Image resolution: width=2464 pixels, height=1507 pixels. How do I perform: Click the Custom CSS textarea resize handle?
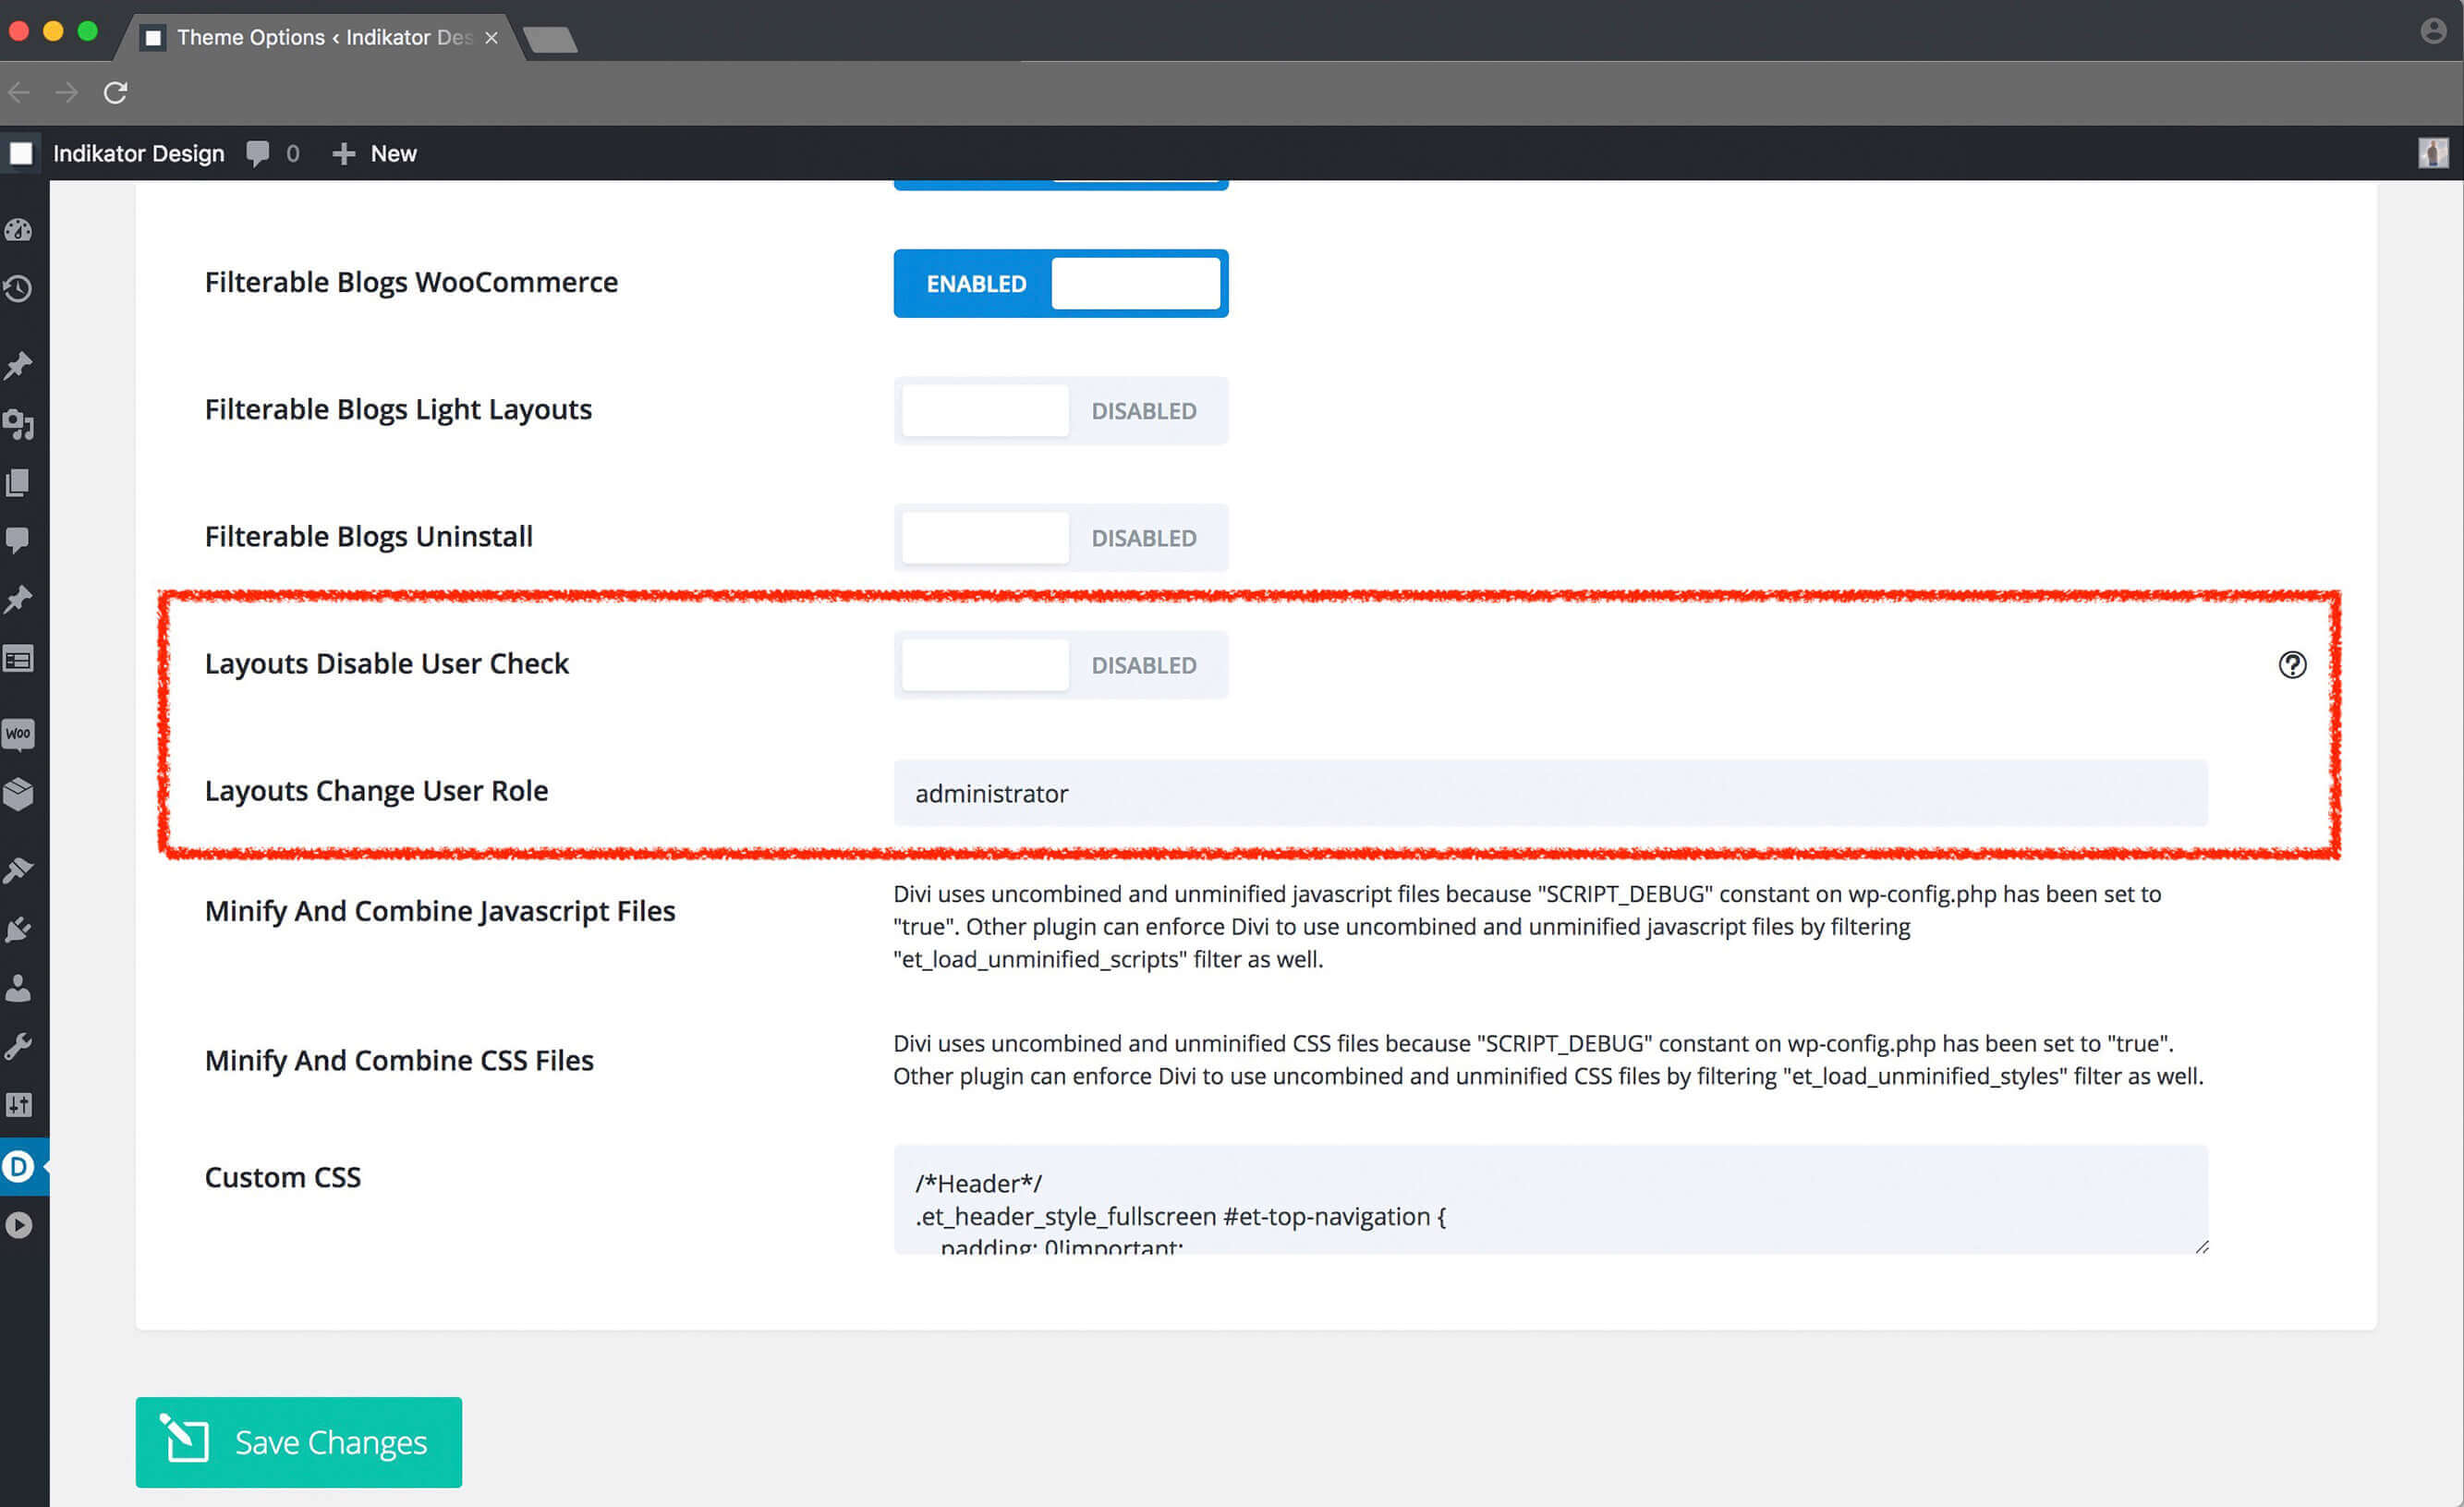[2201, 1247]
